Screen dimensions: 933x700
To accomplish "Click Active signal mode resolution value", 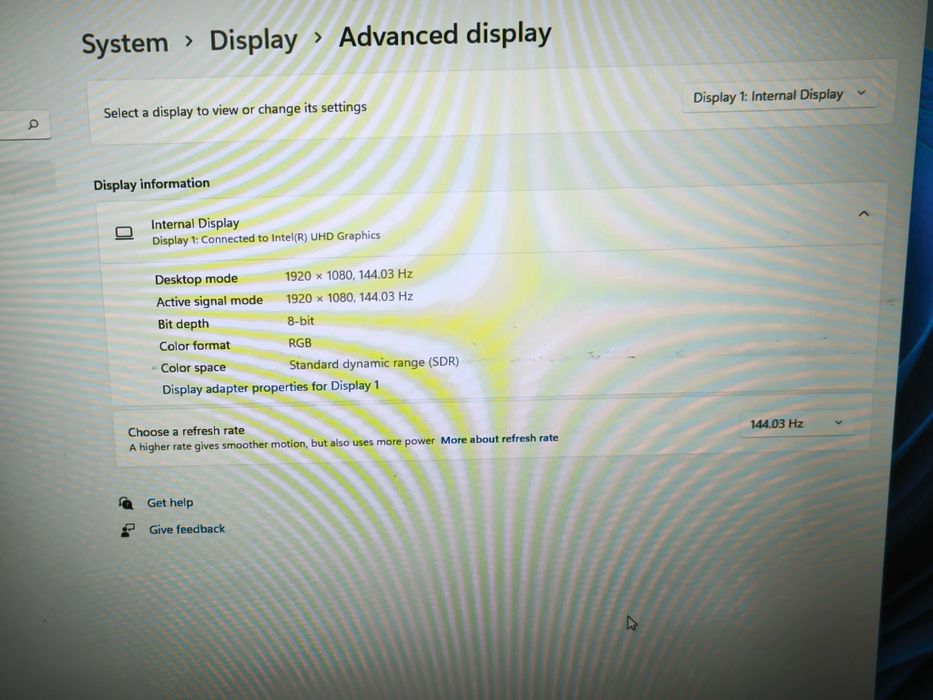I will (349, 297).
